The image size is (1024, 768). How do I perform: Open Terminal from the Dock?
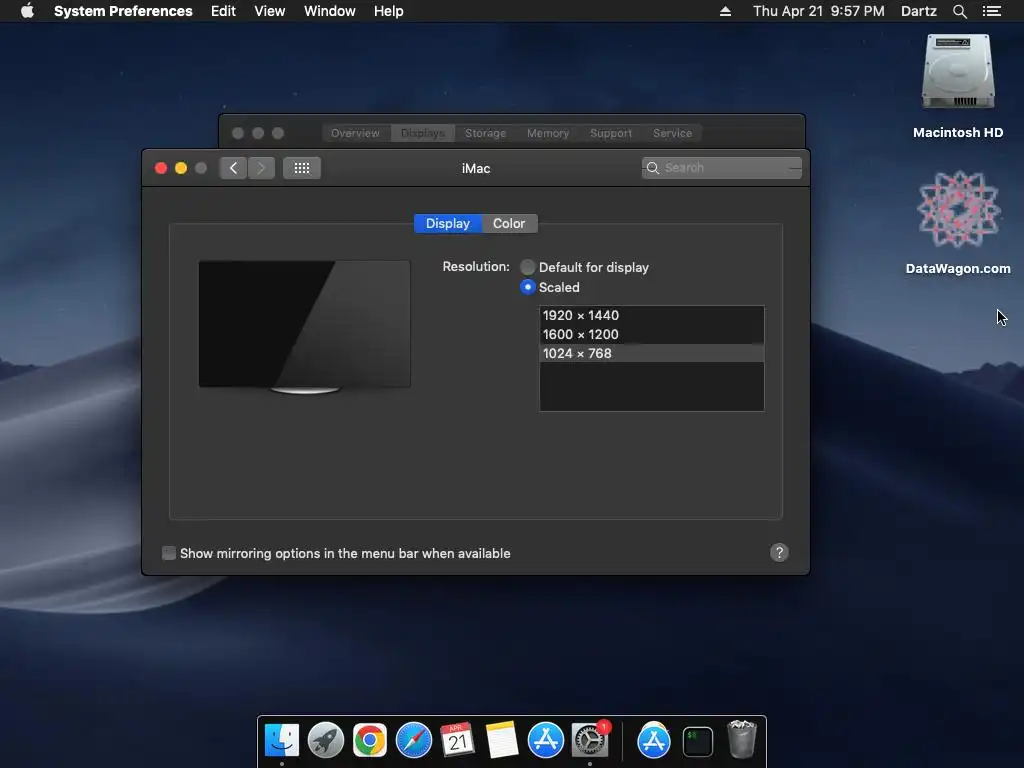(x=697, y=742)
